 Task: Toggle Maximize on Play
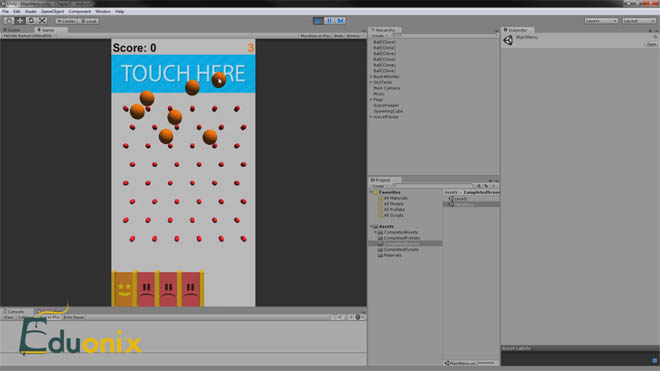(315, 36)
